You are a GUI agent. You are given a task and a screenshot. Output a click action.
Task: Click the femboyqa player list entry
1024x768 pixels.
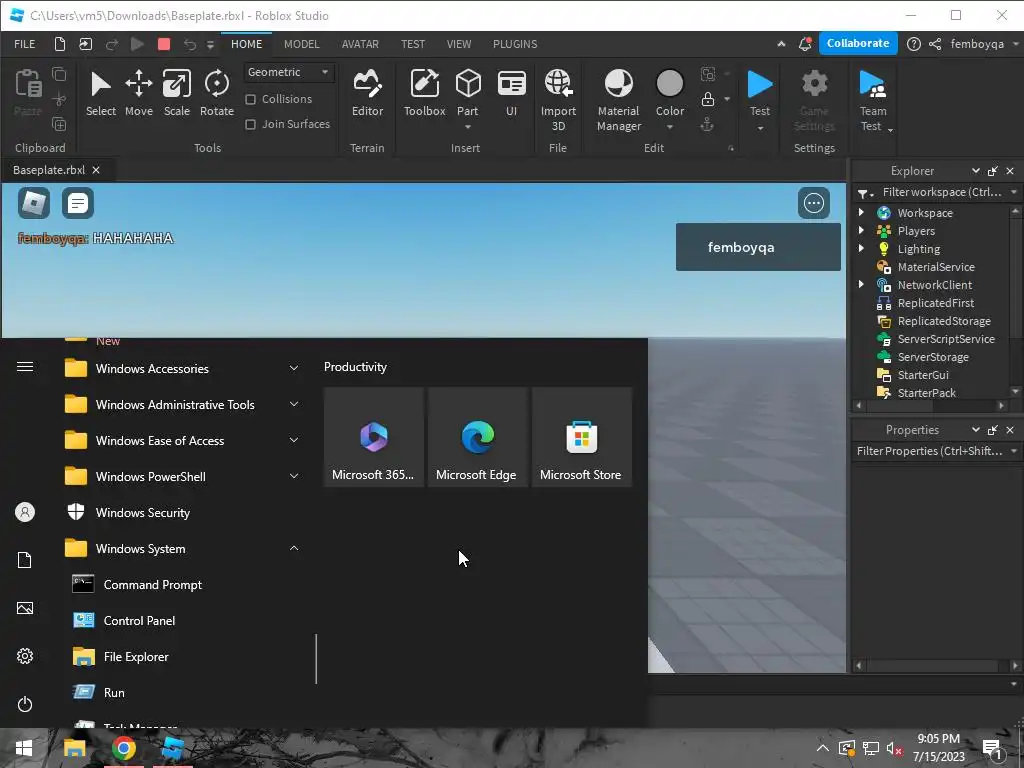758,247
